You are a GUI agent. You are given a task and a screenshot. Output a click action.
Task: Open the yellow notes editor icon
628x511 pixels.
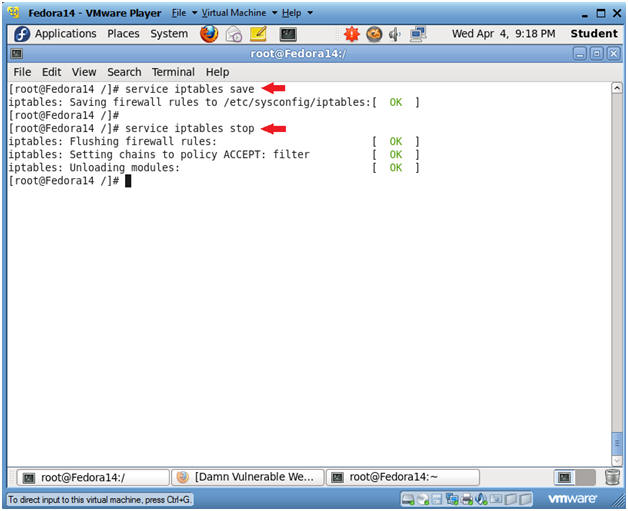pos(258,34)
